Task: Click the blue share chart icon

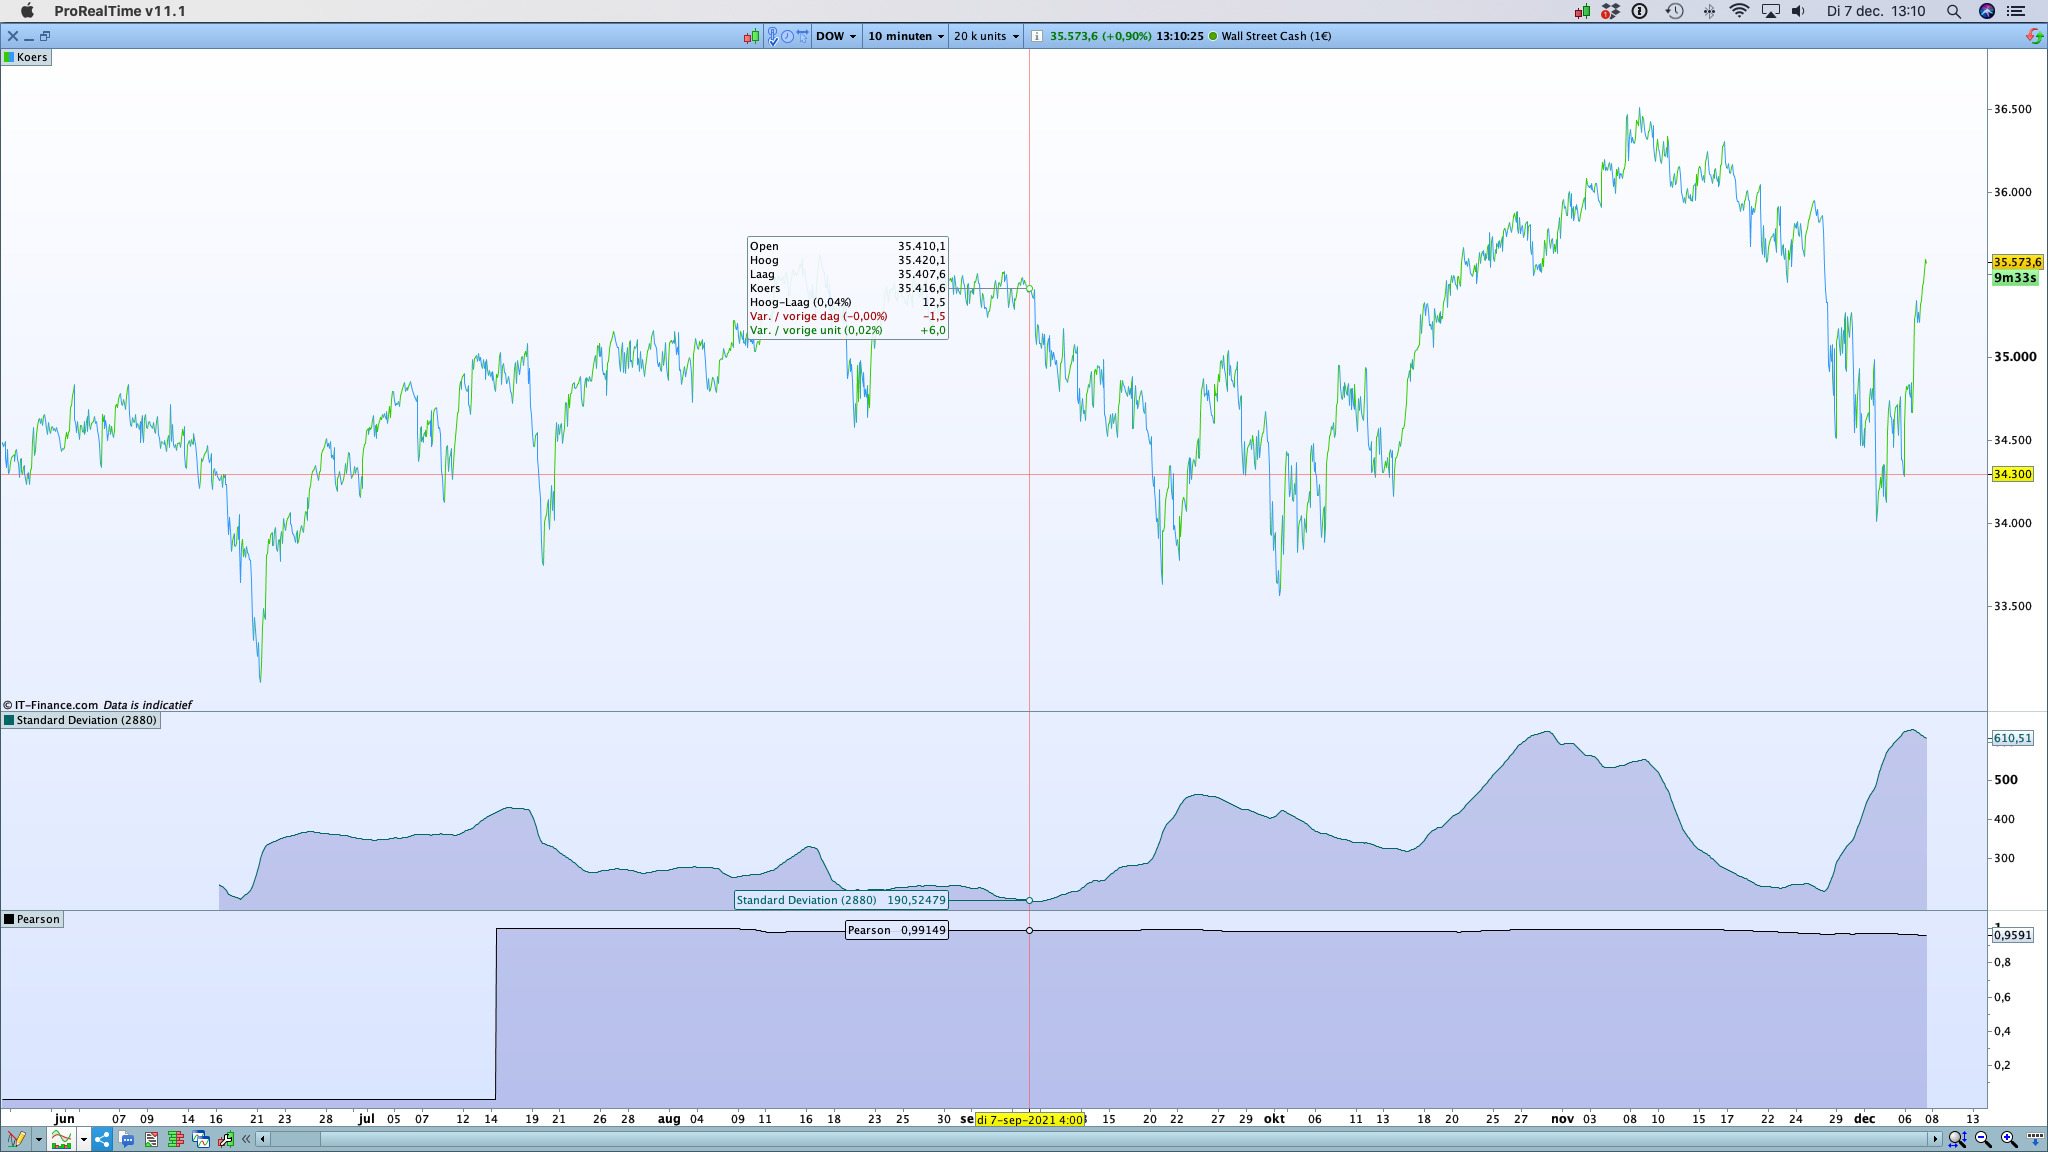Action: tap(102, 1139)
